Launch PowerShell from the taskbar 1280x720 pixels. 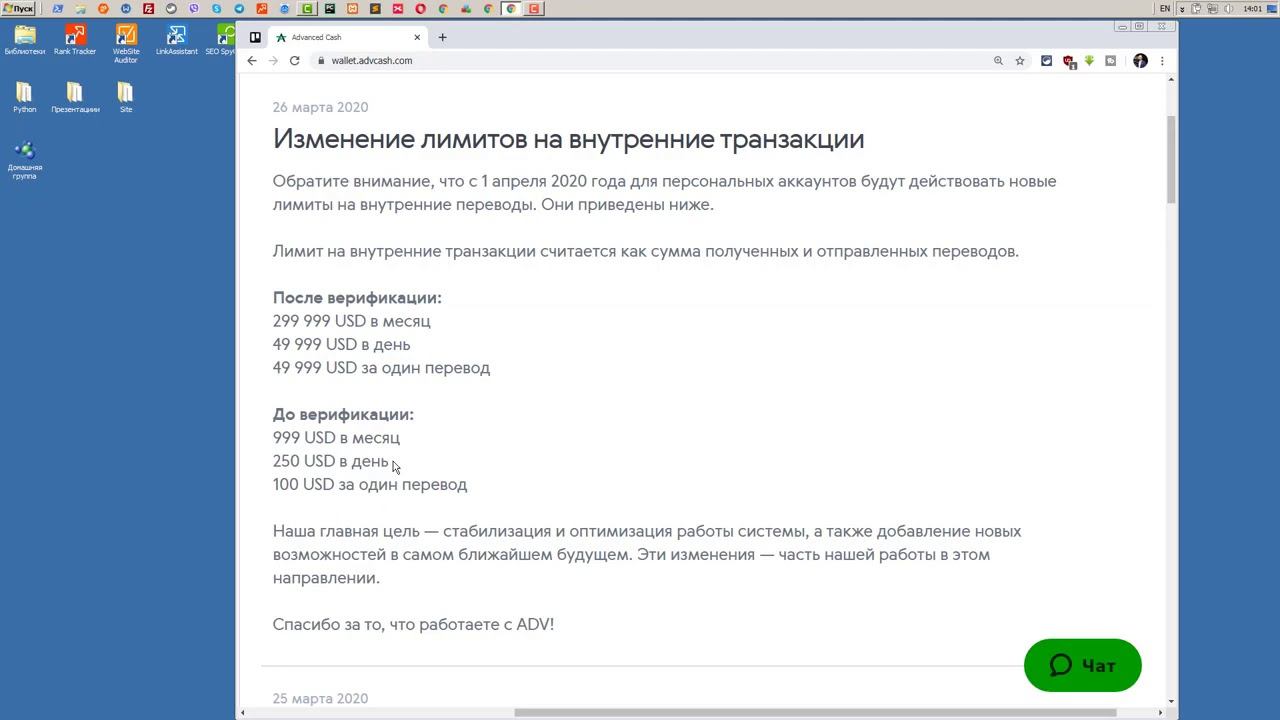(x=57, y=9)
